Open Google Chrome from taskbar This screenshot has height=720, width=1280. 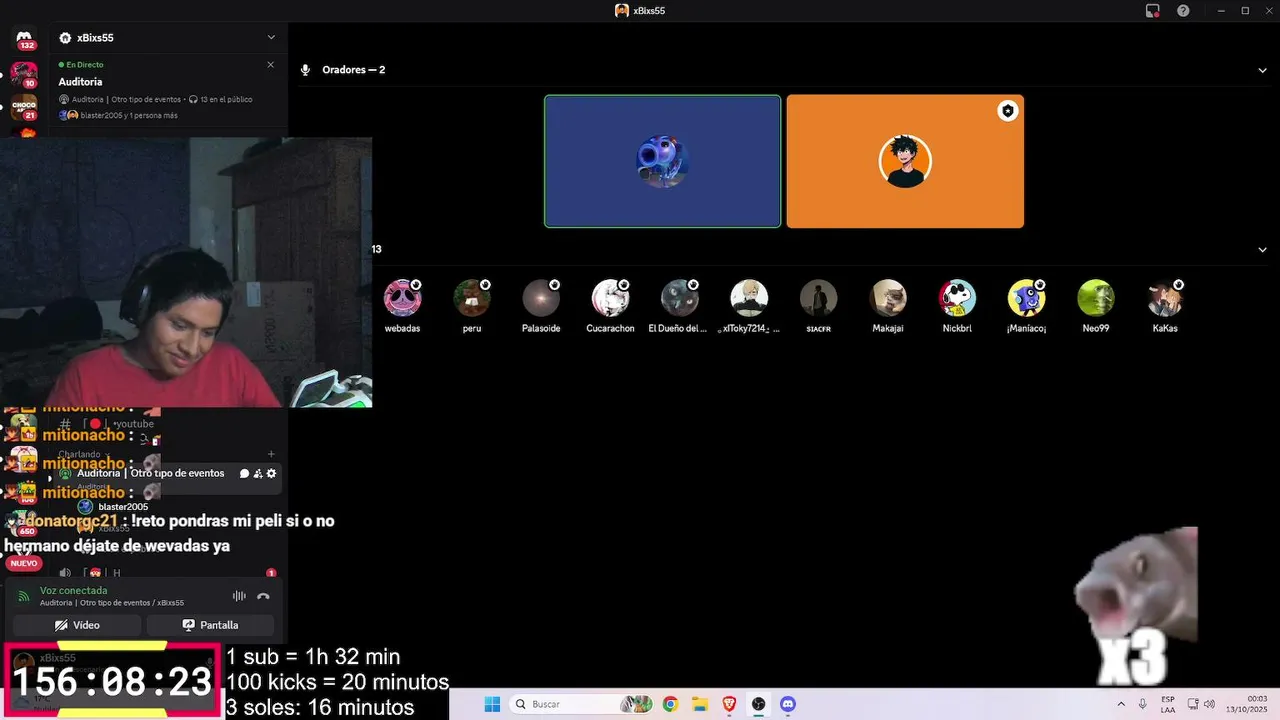(x=670, y=704)
